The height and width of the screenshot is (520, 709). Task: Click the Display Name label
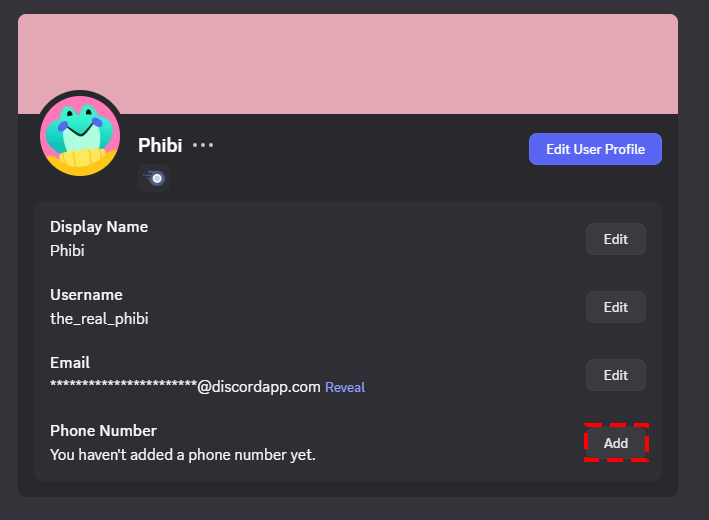click(99, 227)
